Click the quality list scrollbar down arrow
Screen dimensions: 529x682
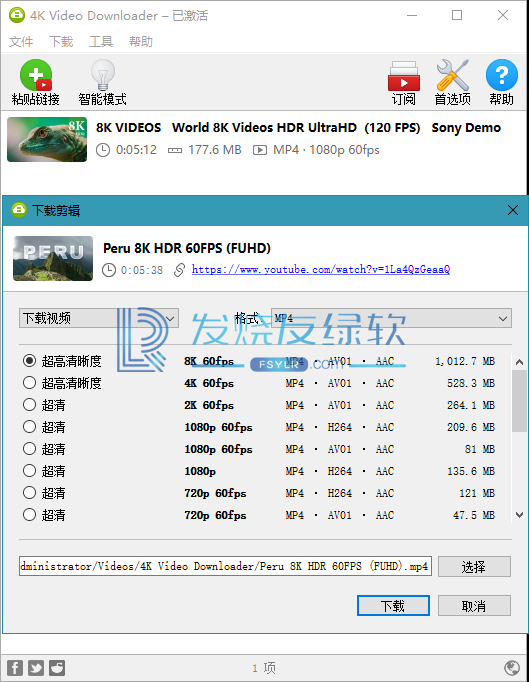click(x=519, y=515)
